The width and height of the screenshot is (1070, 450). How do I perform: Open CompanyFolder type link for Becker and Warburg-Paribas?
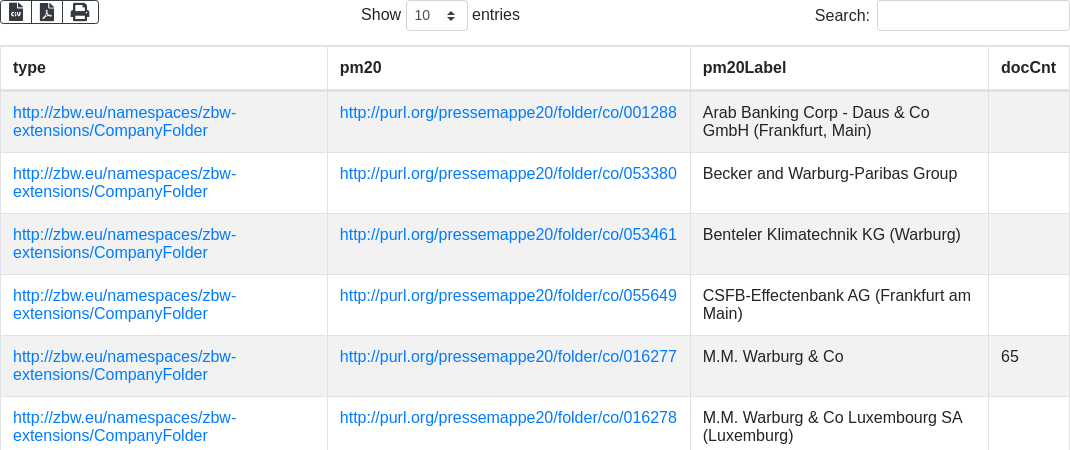pos(124,183)
